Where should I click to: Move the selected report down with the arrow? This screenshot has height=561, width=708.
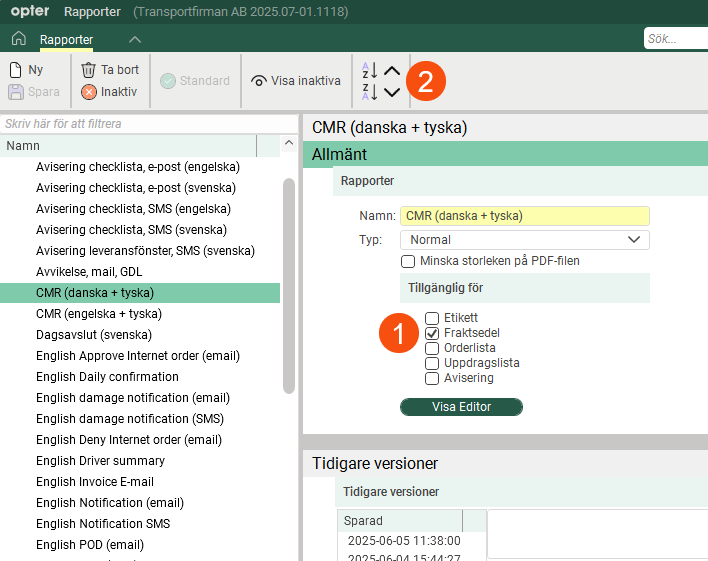click(x=392, y=92)
